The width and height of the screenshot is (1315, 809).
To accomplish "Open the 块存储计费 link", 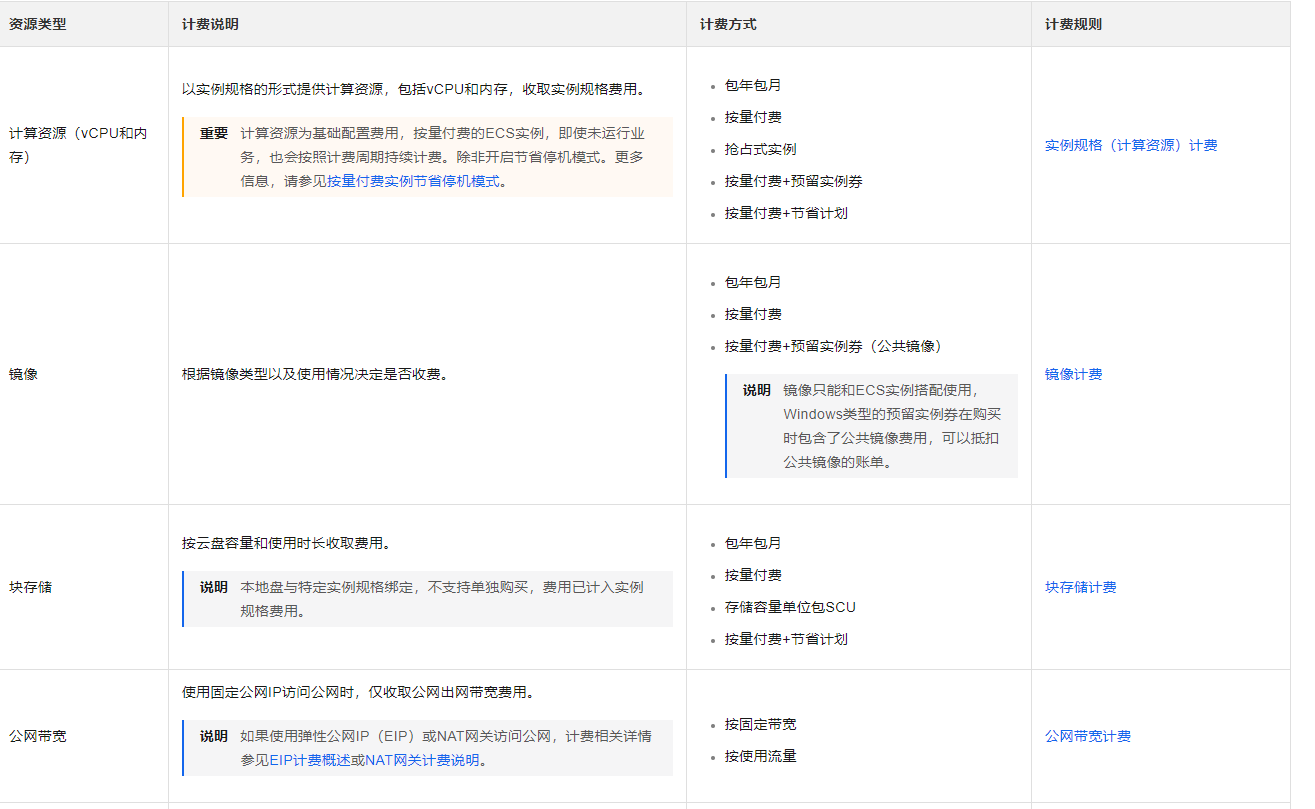I will point(1080,587).
